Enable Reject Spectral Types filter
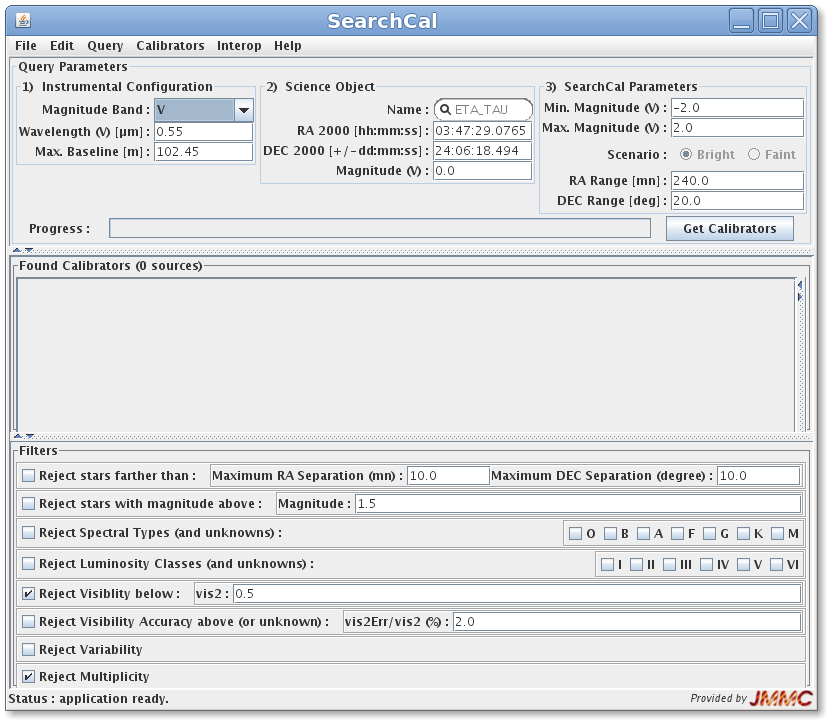Screen dimensions: 827x720 coord(28,532)
